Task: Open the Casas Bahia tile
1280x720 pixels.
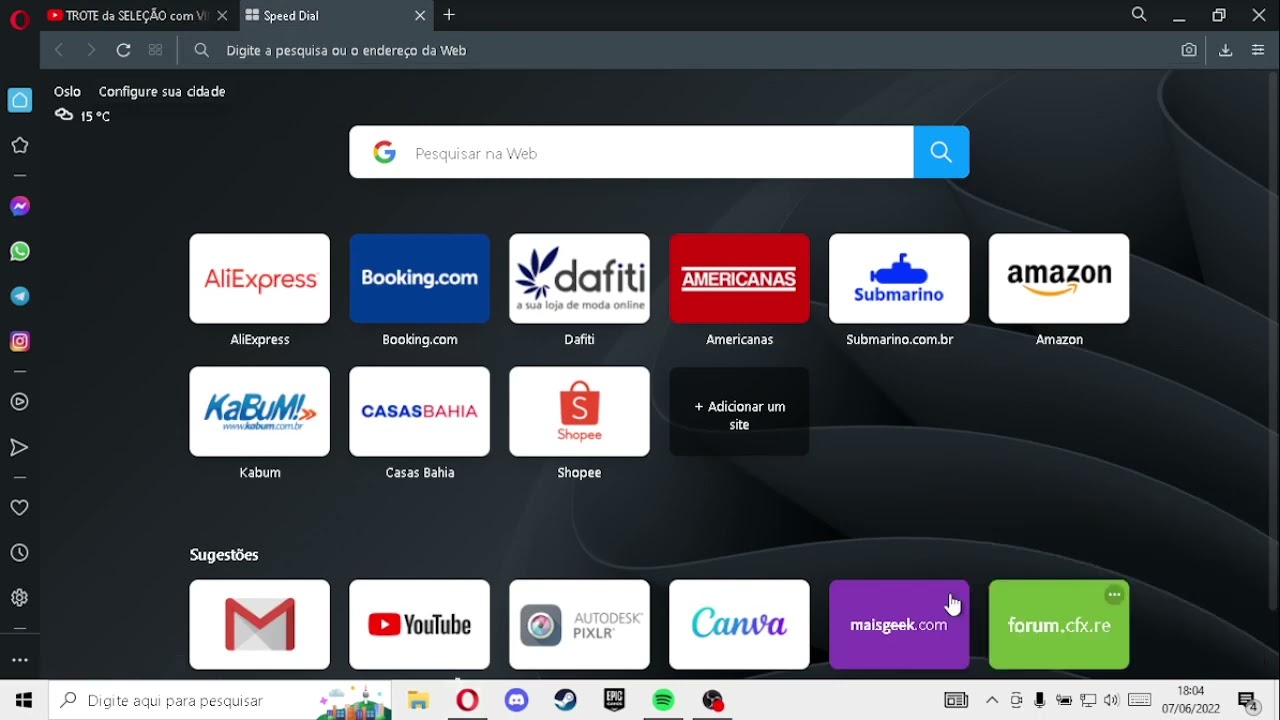Action: (x=420, y=411)
